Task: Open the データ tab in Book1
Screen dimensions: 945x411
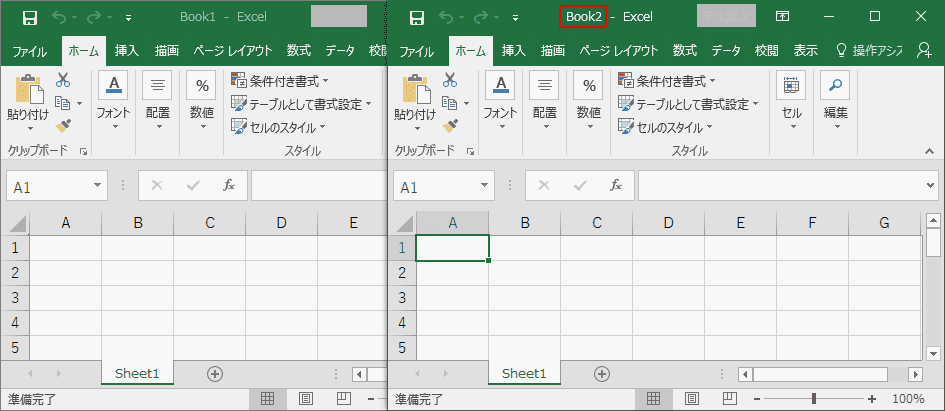Action: point(340,51)
